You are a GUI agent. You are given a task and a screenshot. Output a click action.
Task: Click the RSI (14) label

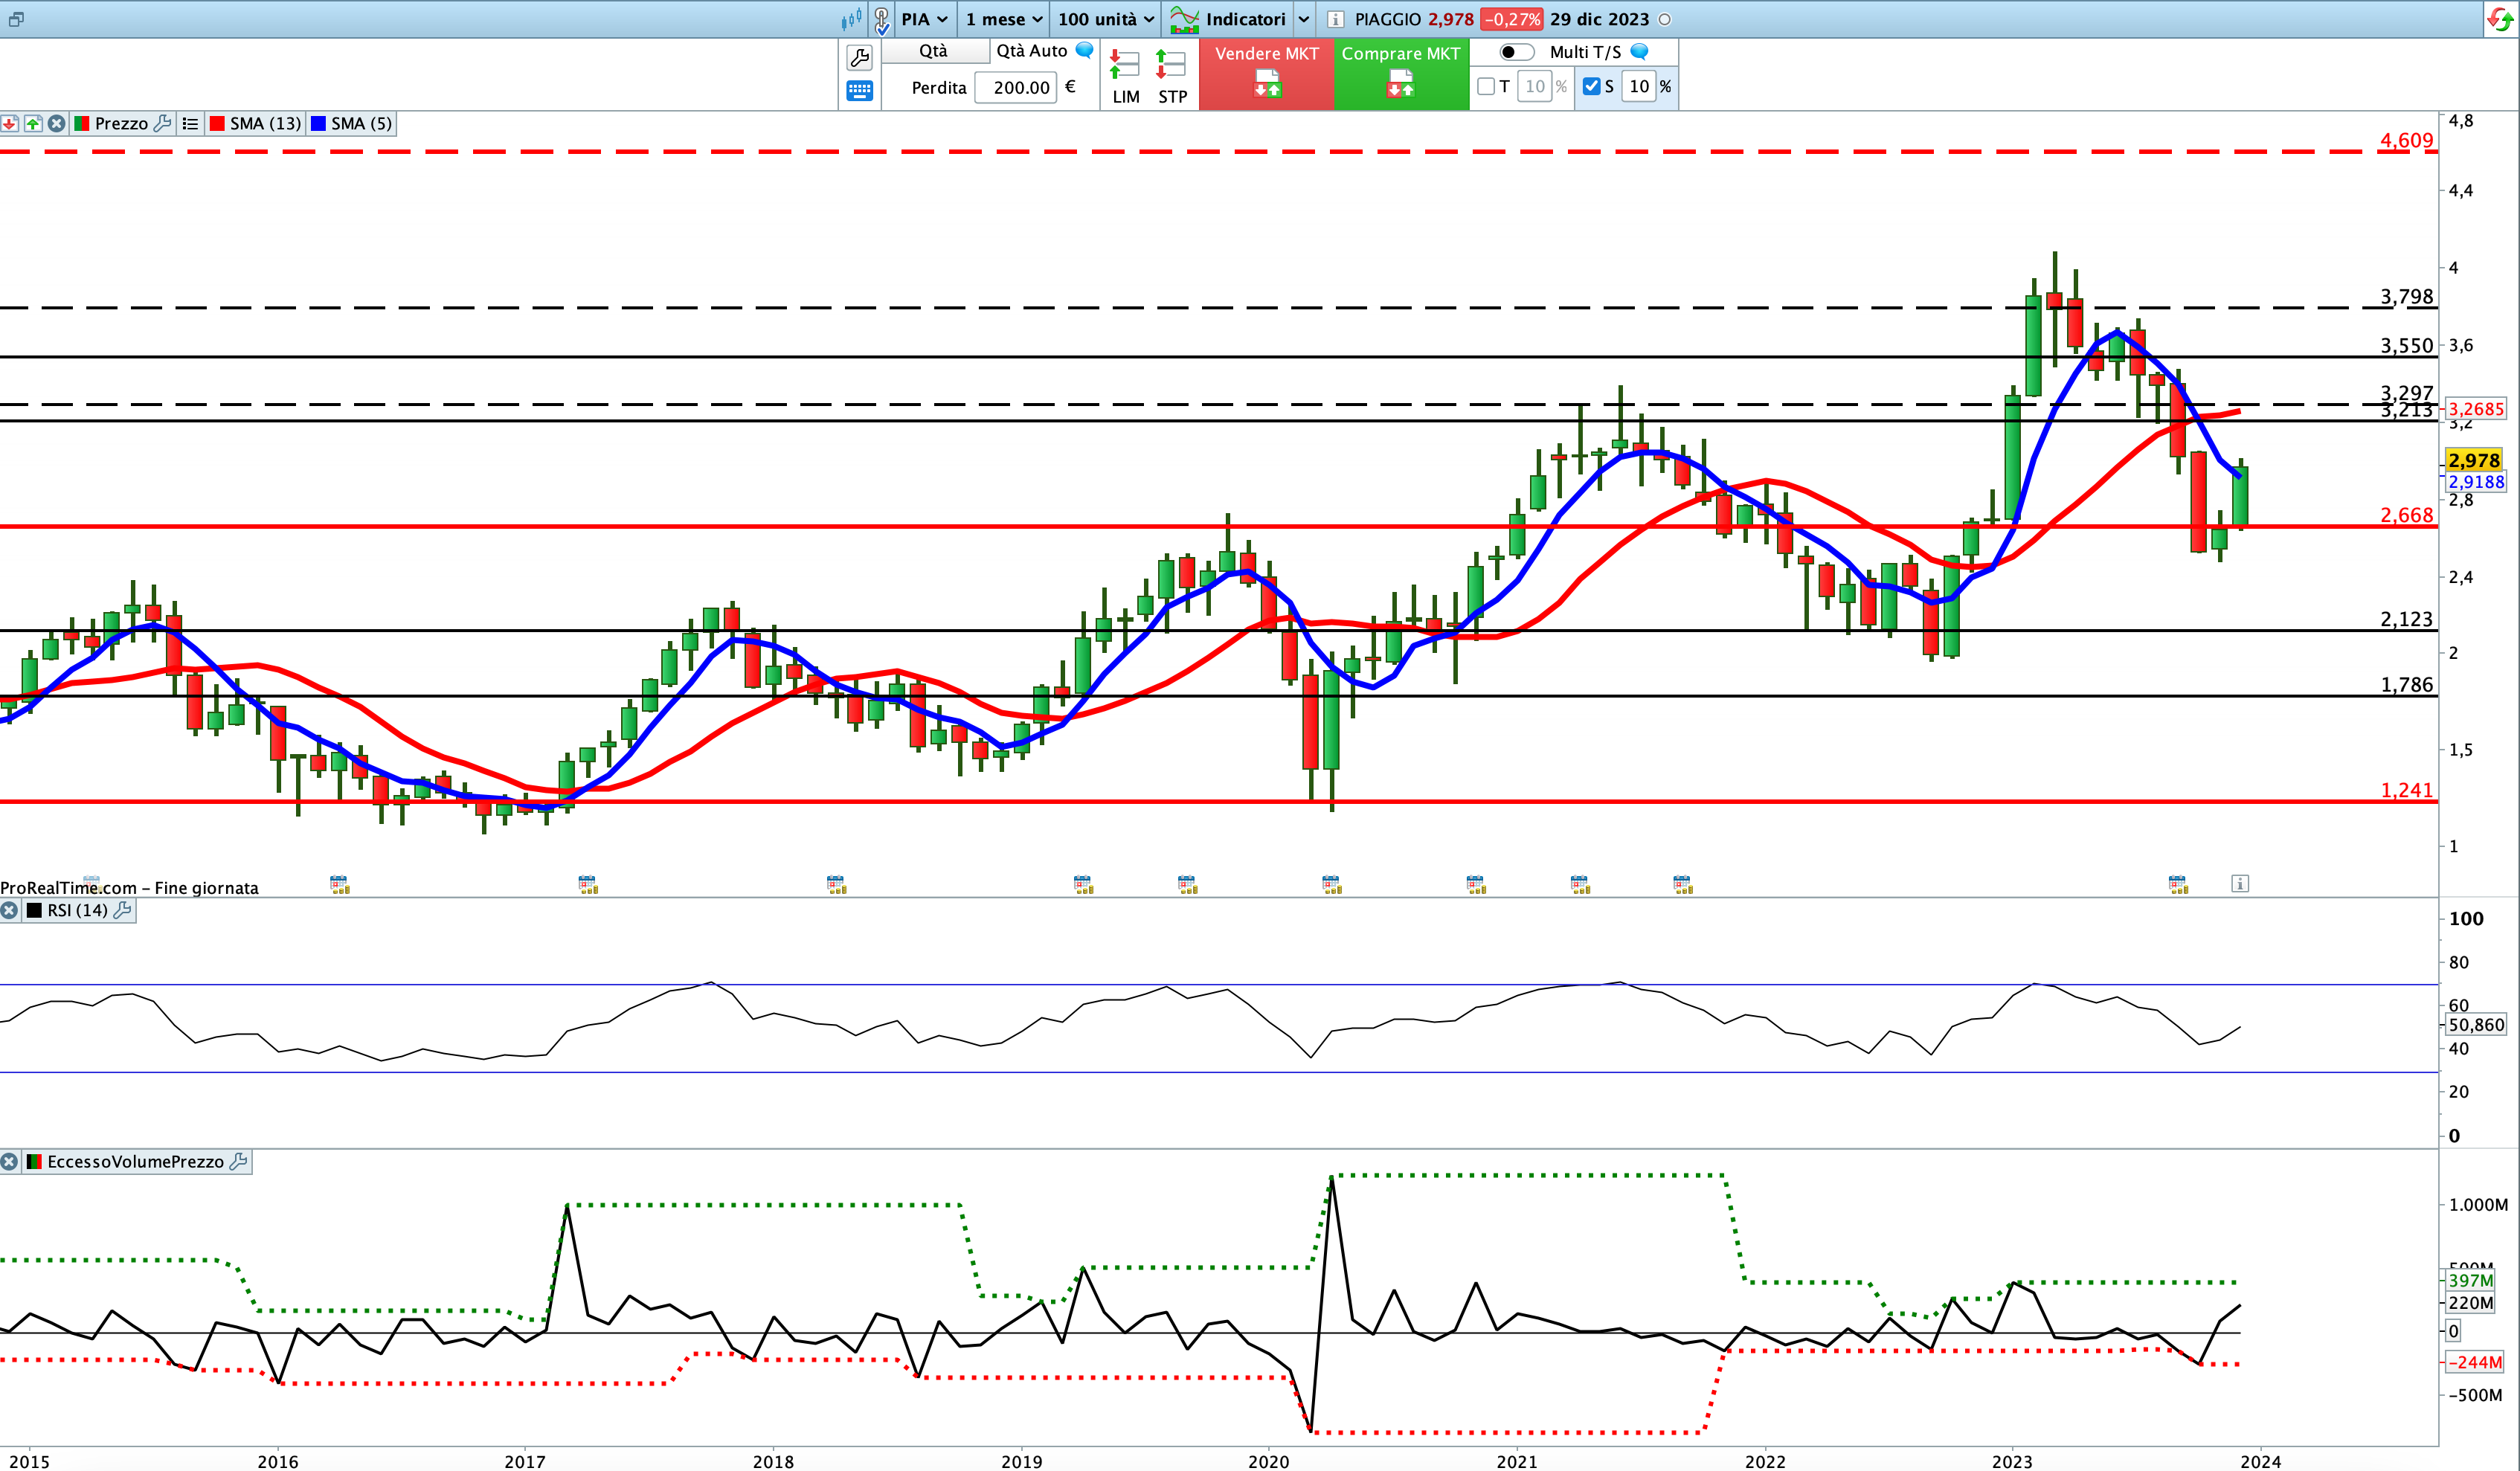78,911
